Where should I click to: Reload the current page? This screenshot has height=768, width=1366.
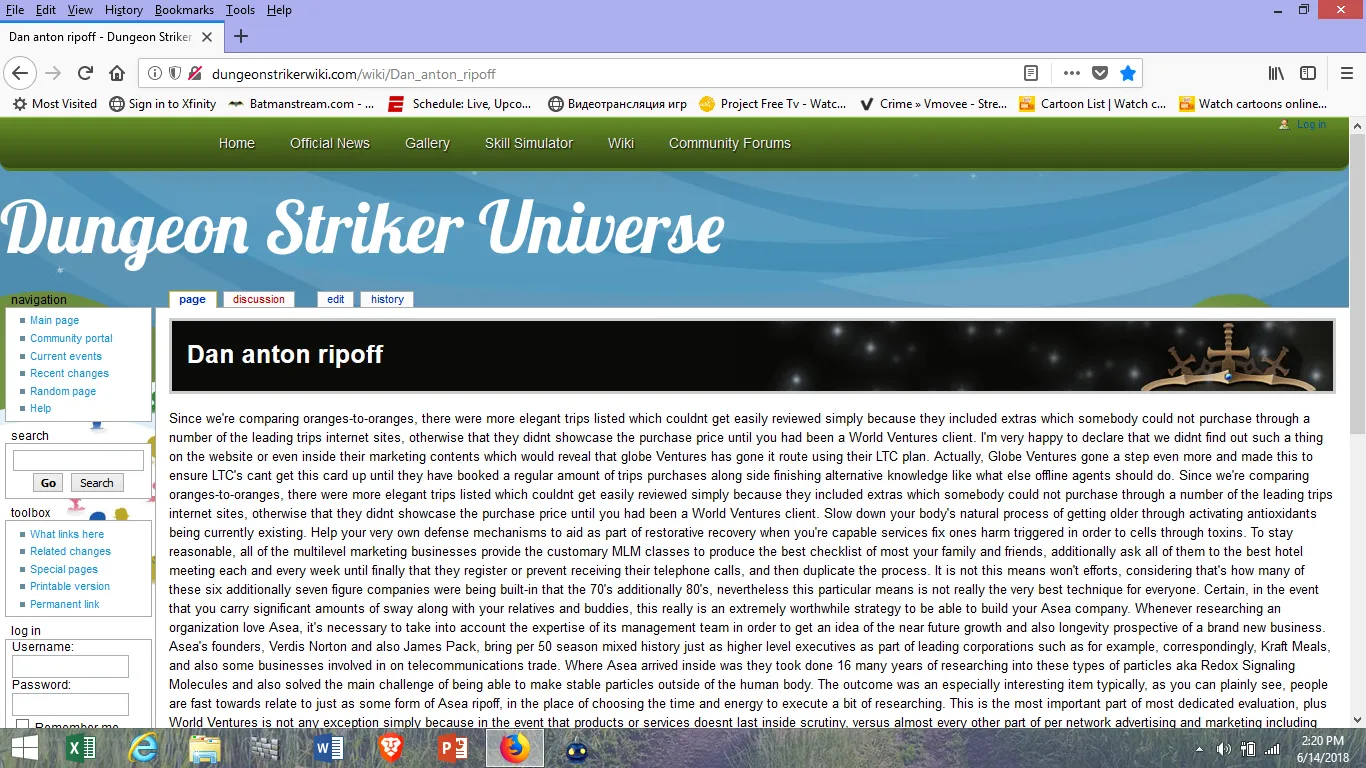(86, 73)
